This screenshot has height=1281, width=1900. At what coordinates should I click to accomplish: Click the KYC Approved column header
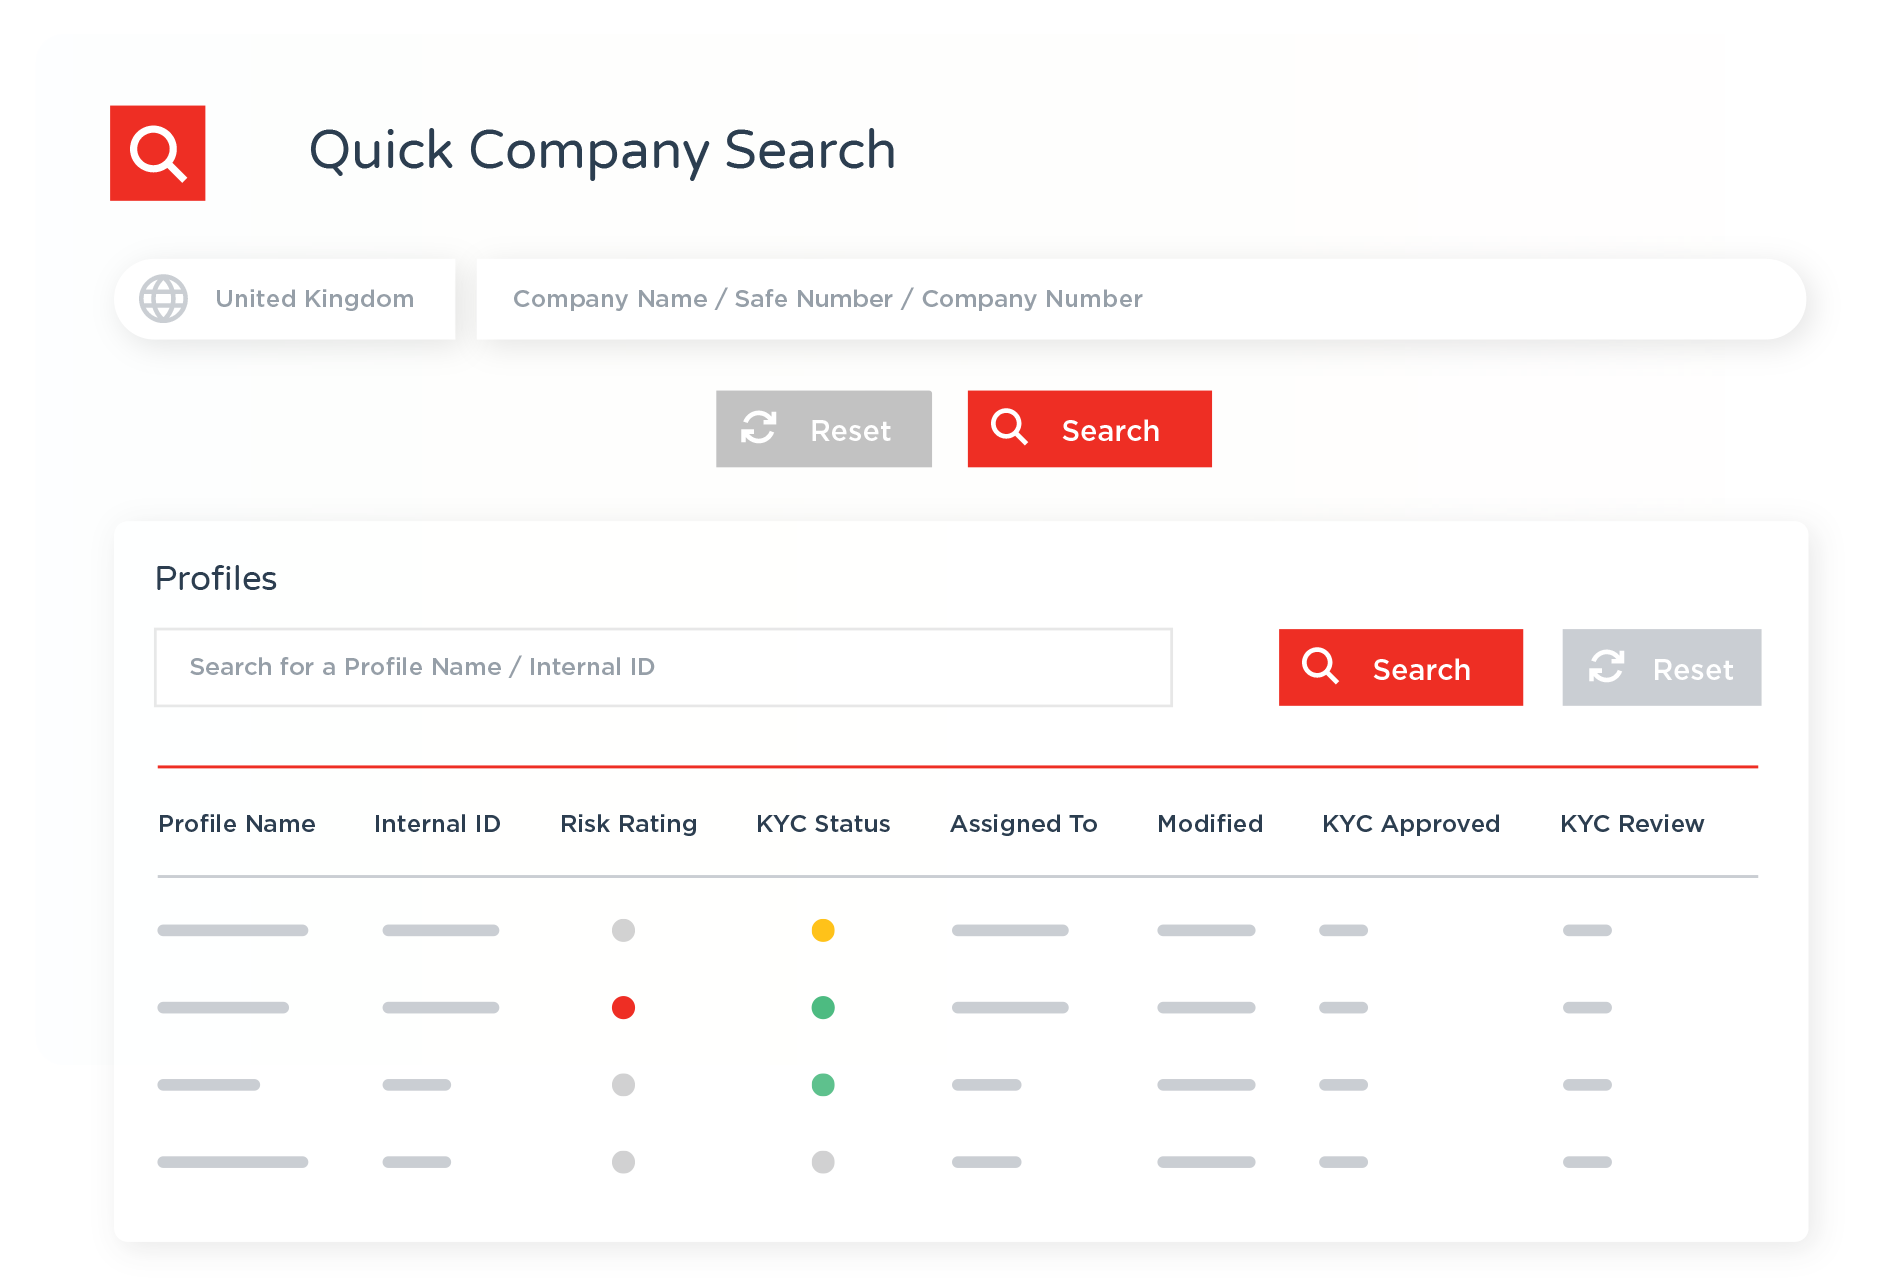pyautogui.click(x=1410, y=824)
